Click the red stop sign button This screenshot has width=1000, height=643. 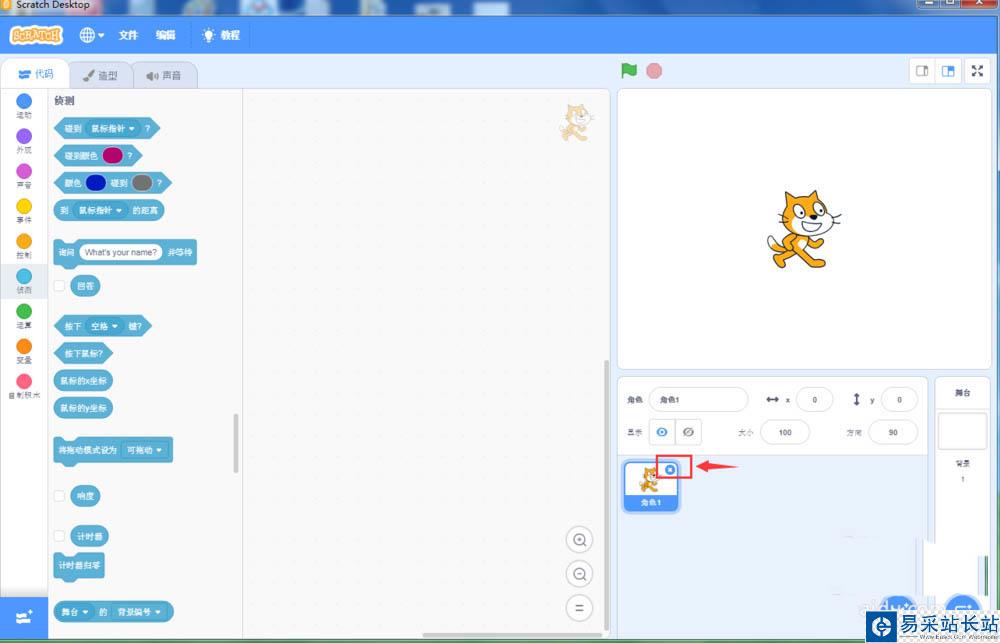(x=654, y=70)
